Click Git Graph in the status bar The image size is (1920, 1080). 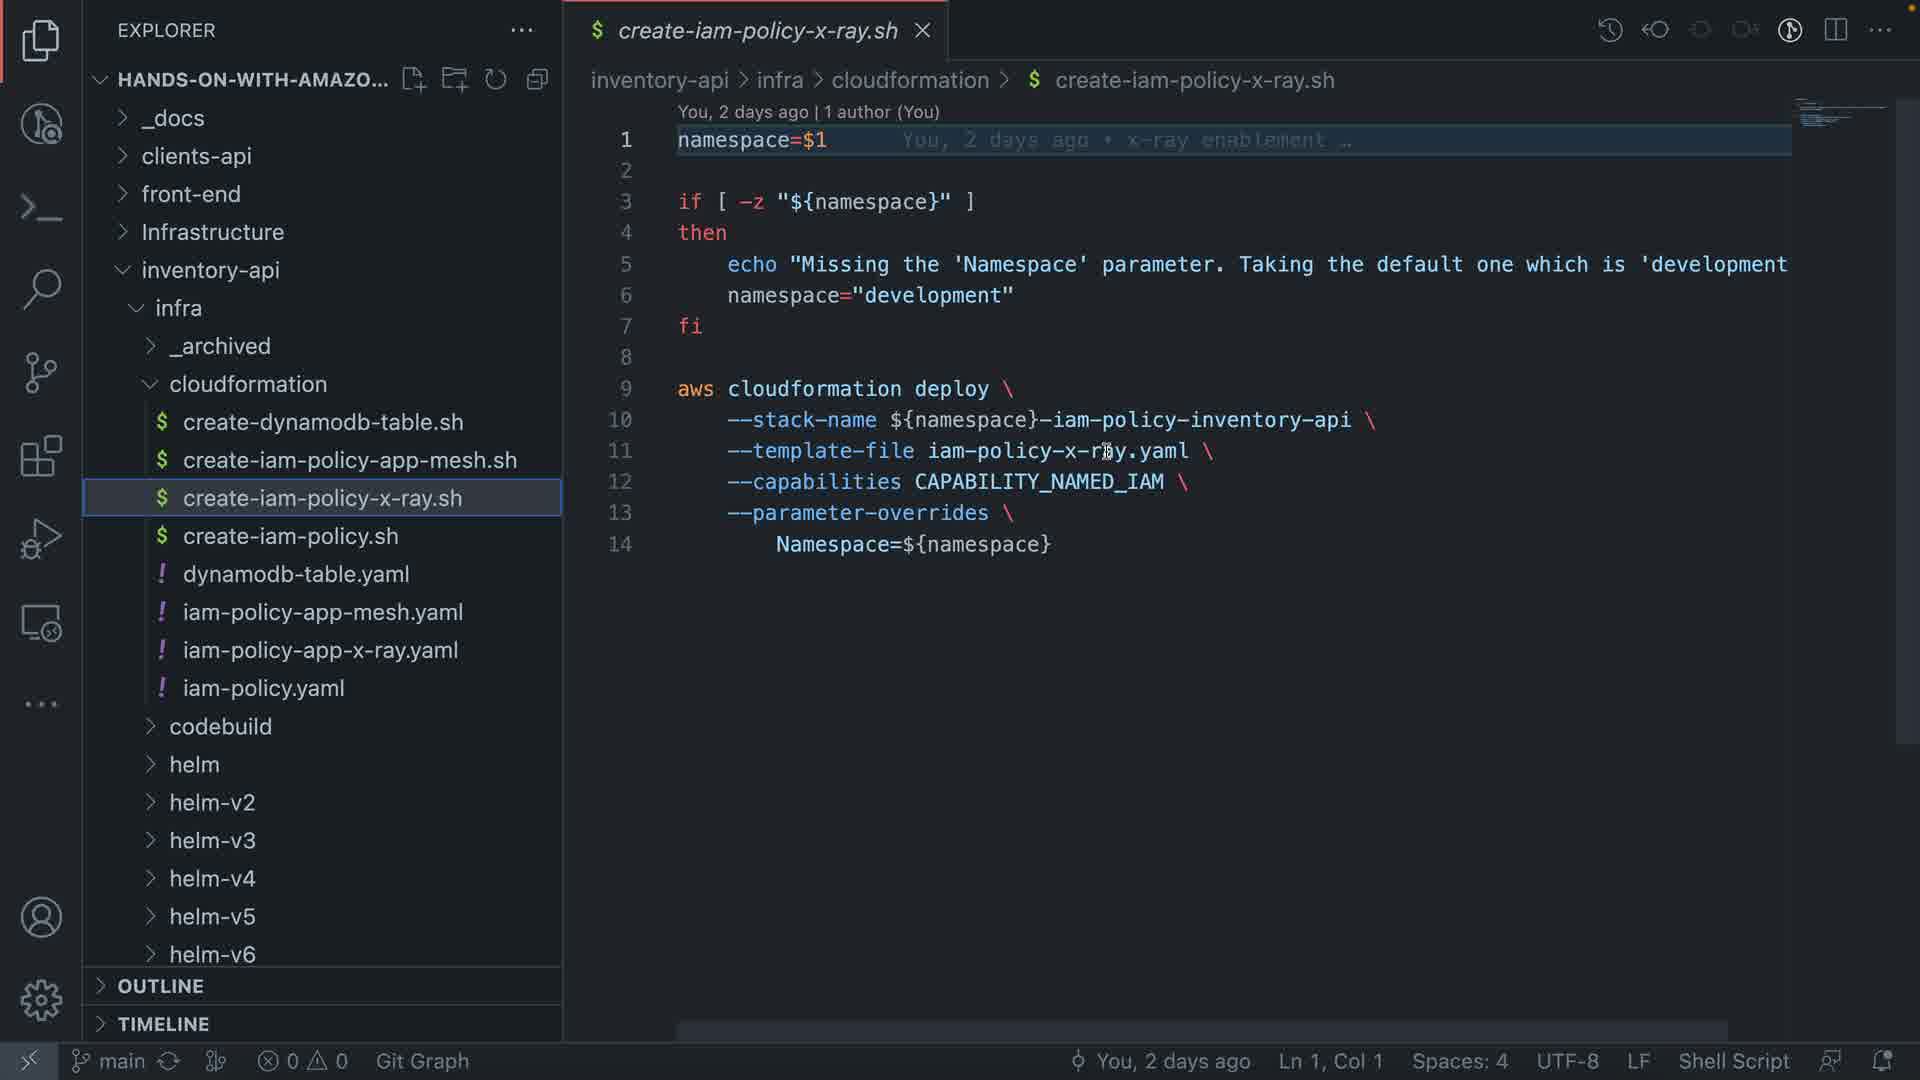[x=422, y=1061]
